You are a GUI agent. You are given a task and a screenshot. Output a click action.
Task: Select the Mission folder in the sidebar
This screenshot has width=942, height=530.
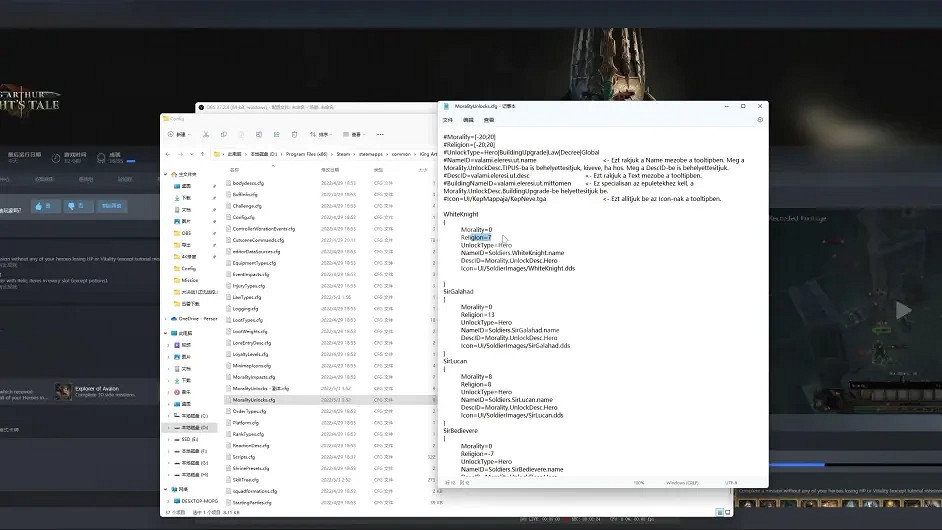[x=189, y=280]
